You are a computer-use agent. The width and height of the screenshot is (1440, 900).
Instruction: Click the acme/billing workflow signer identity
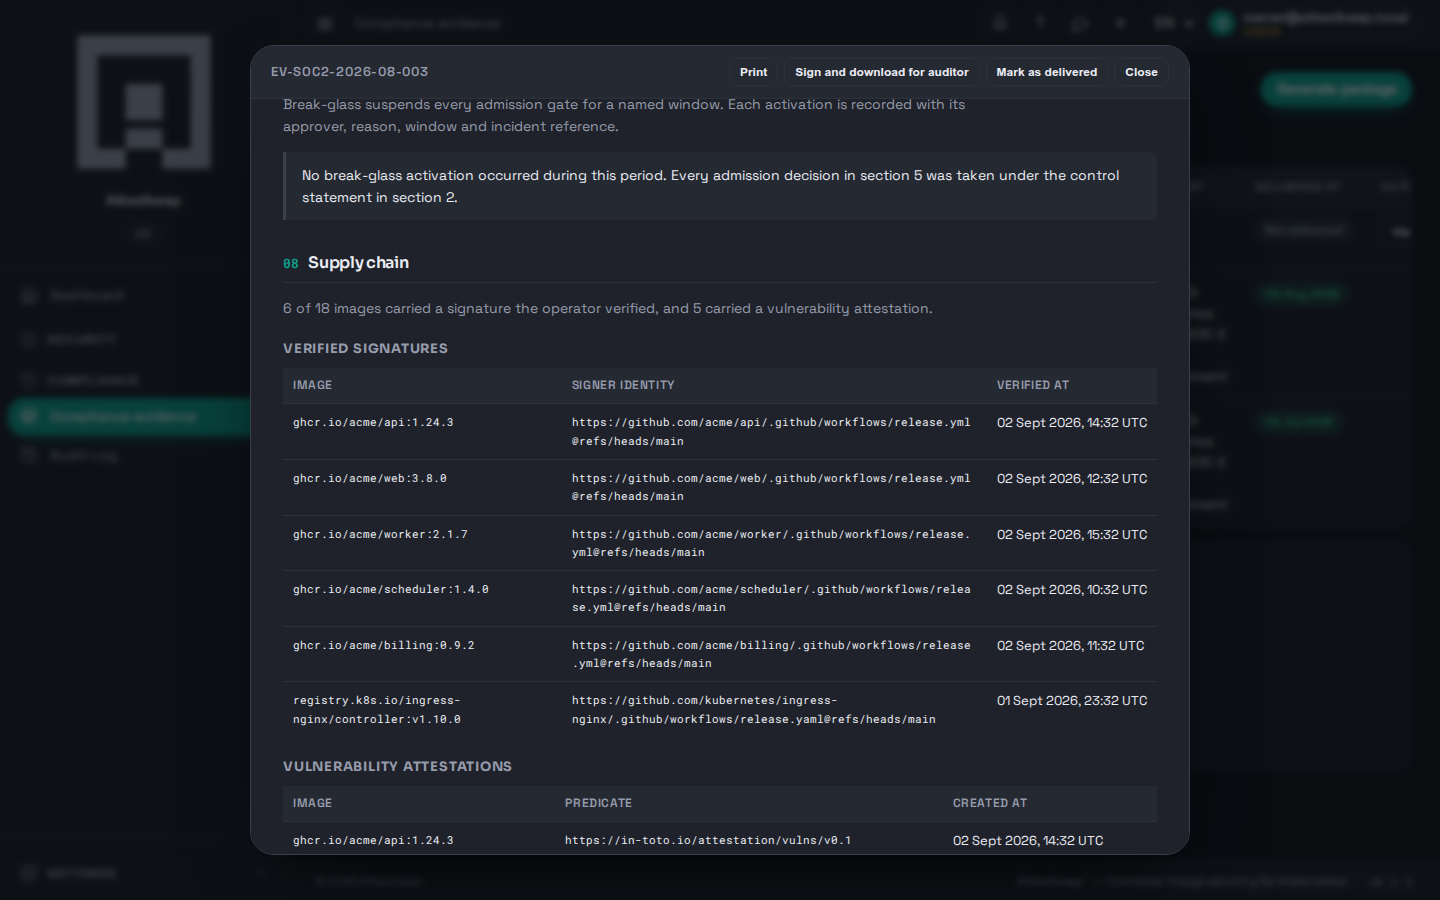point(771,654)
